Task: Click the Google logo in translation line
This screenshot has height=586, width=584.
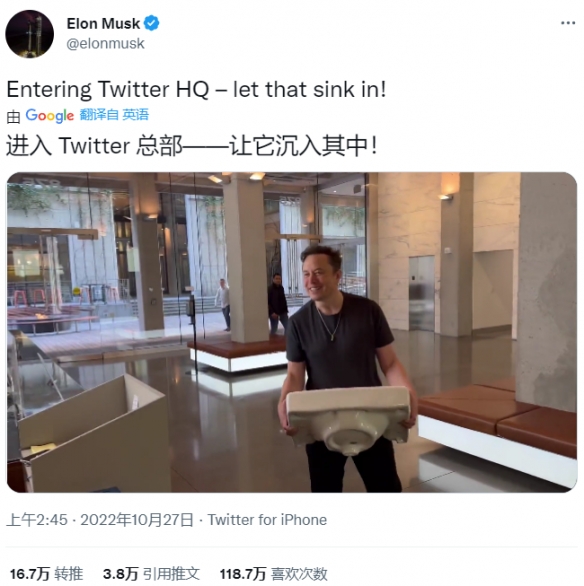Action: [50, 115]
